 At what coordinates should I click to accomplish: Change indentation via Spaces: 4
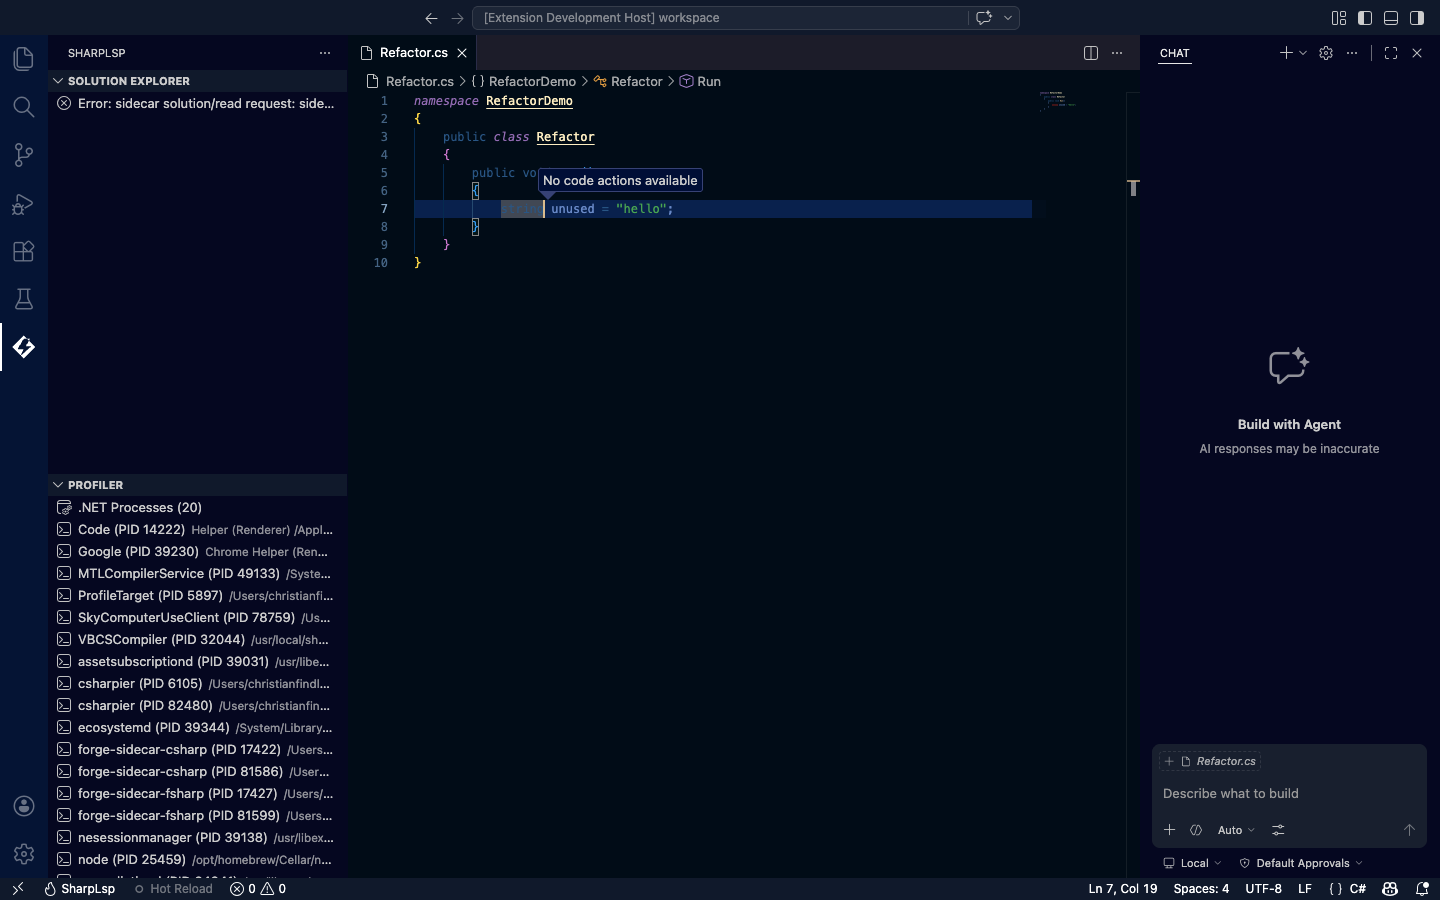pyautogui.click(x=1201, y=888)
